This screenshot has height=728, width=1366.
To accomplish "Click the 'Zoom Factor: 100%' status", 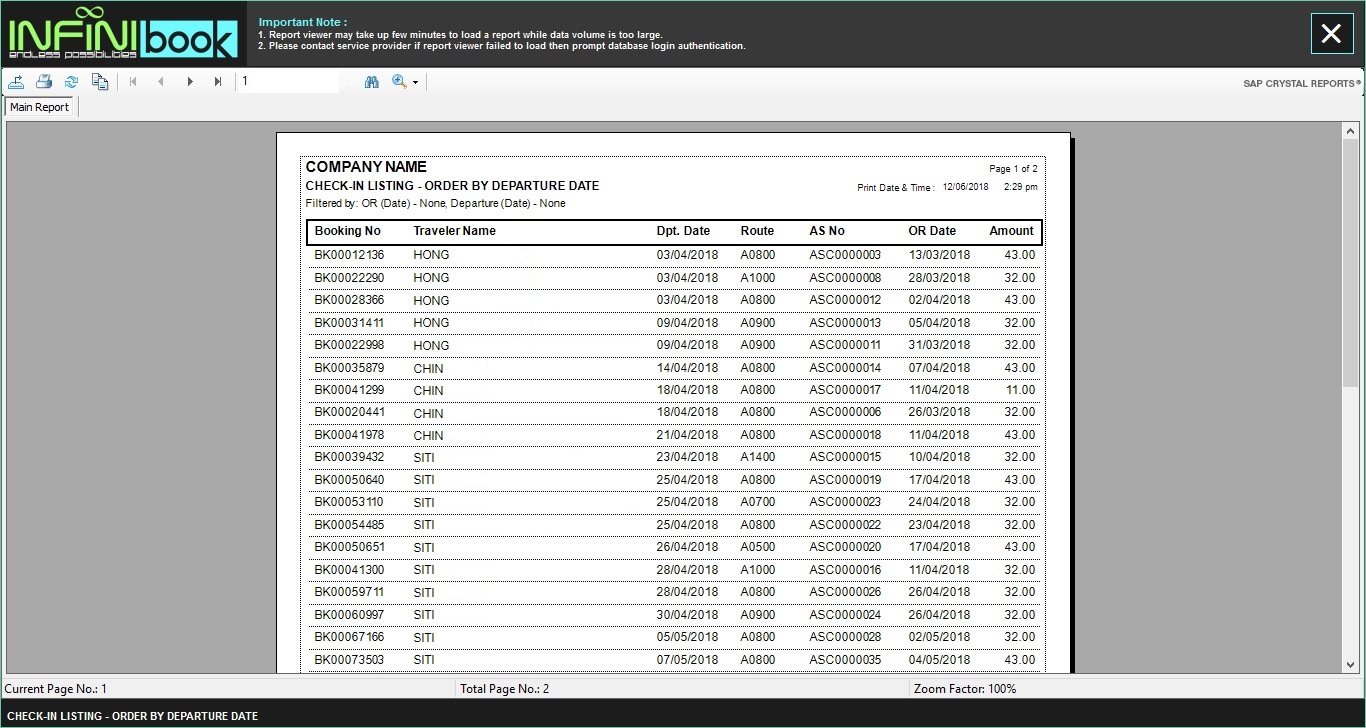I will pos(965,689).
